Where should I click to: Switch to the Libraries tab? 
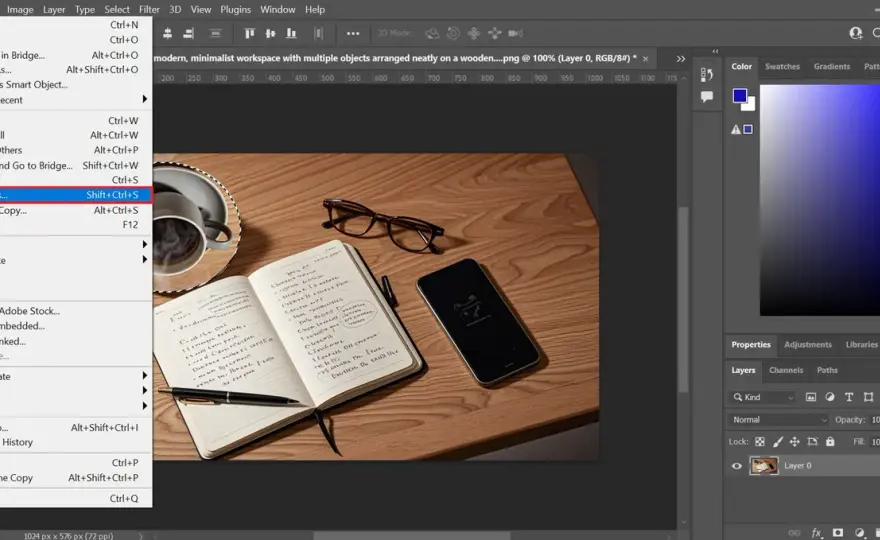pos(861,345)
